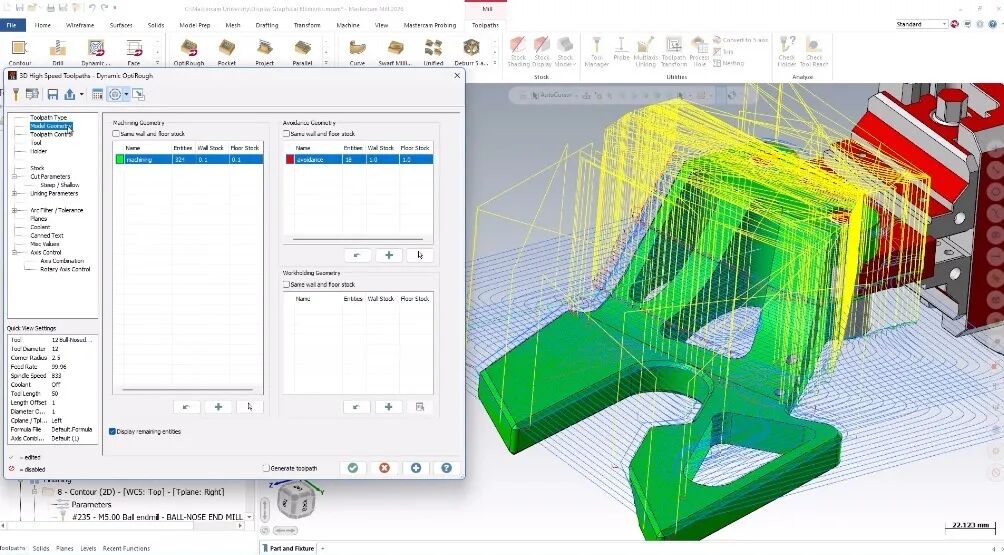This screenshot has width=1004, height=555.
Task: Toggle machining Same wall and floor stock
Action: (116, 134)
